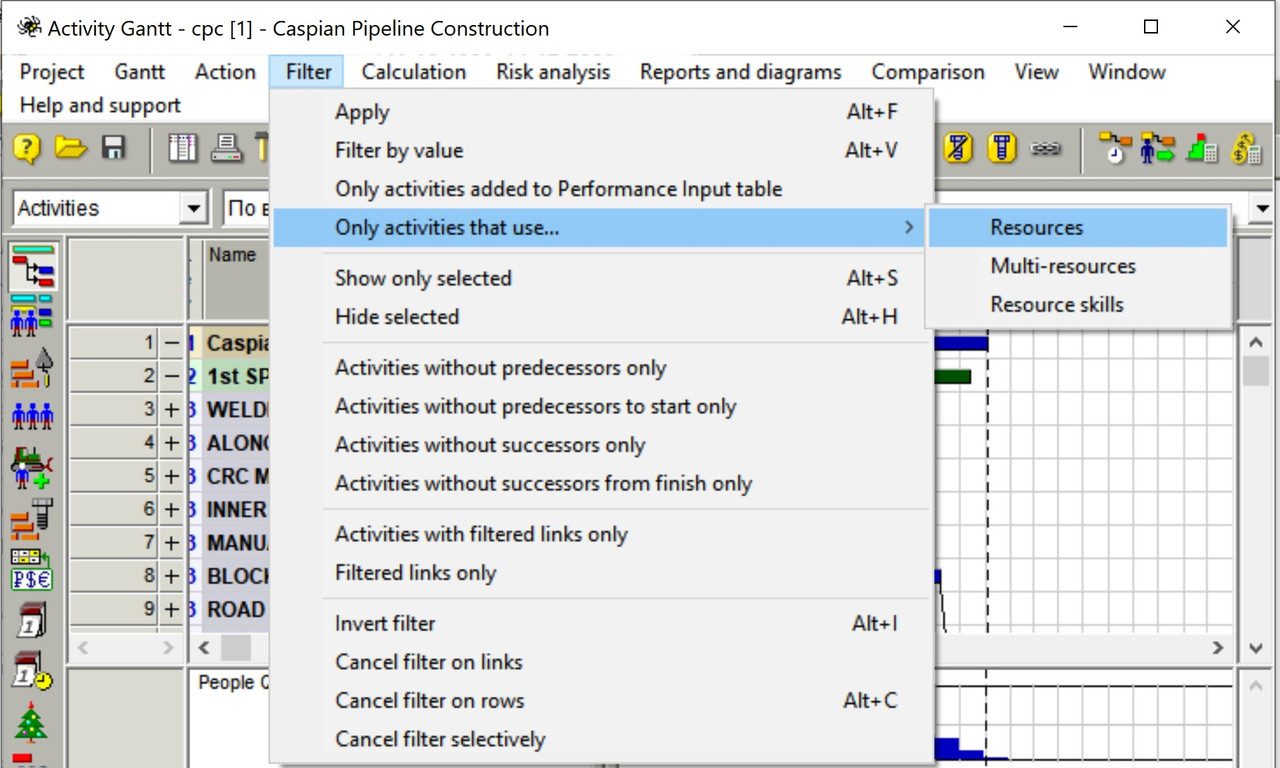Save project using the floppy disk icon
The width and height of the screenshot is (1280, 768).
point(113,150)
